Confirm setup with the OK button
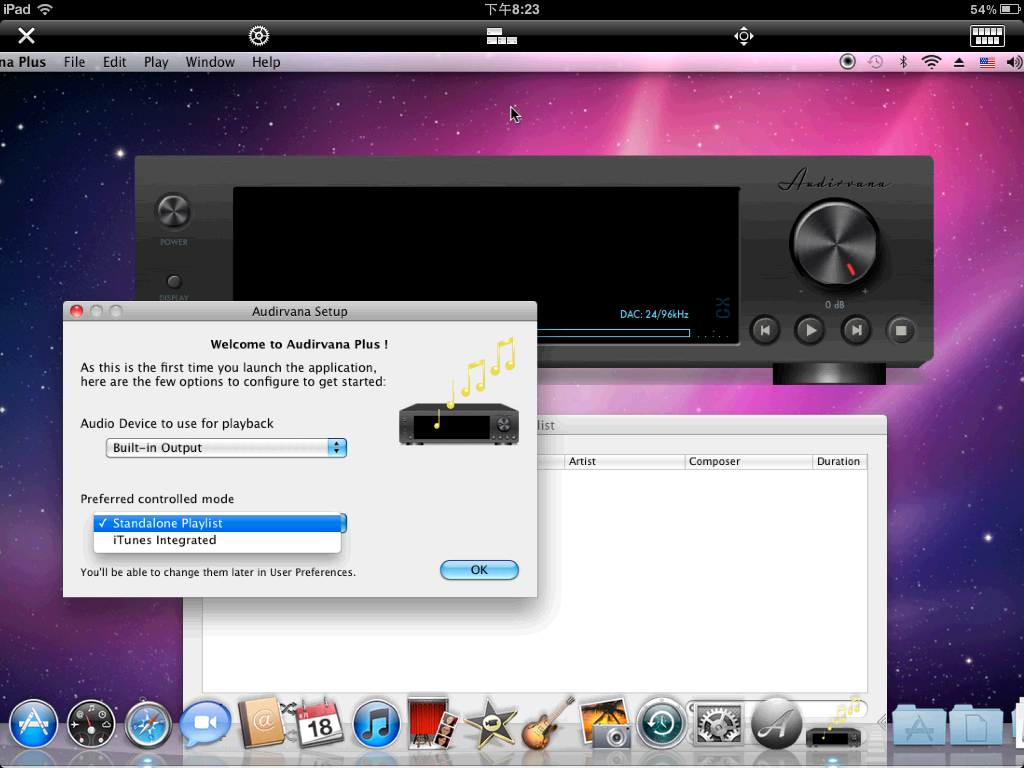 [x=479, y=570]
